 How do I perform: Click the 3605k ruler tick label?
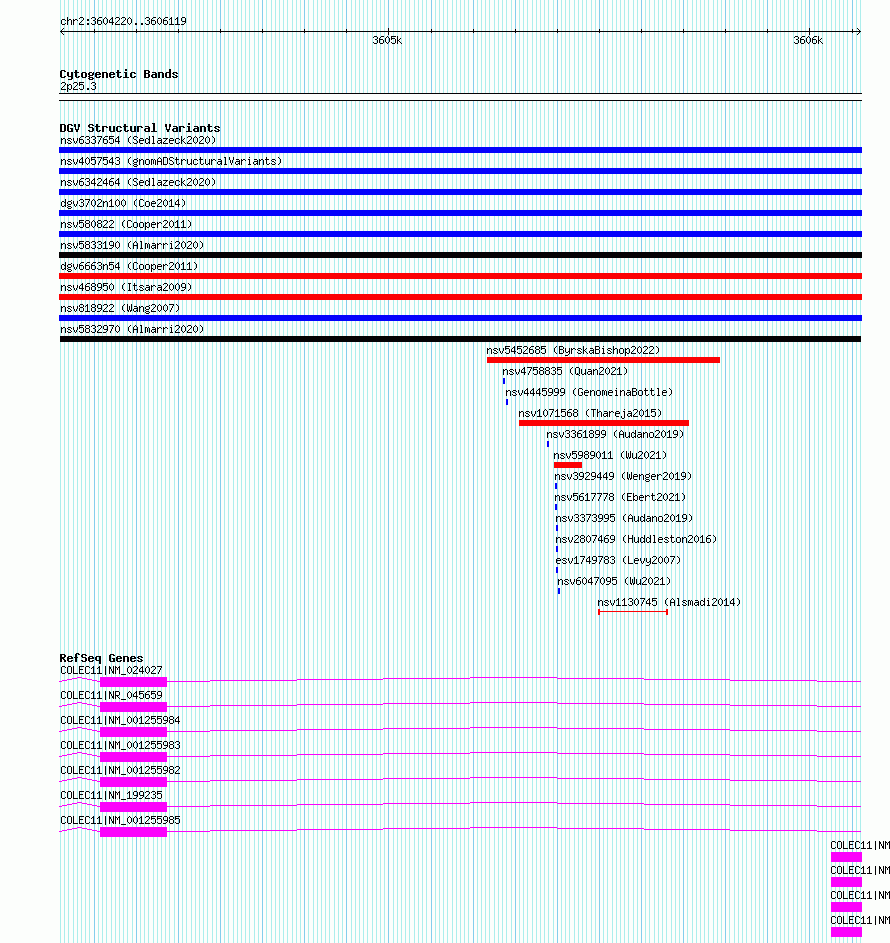point(387,40)
